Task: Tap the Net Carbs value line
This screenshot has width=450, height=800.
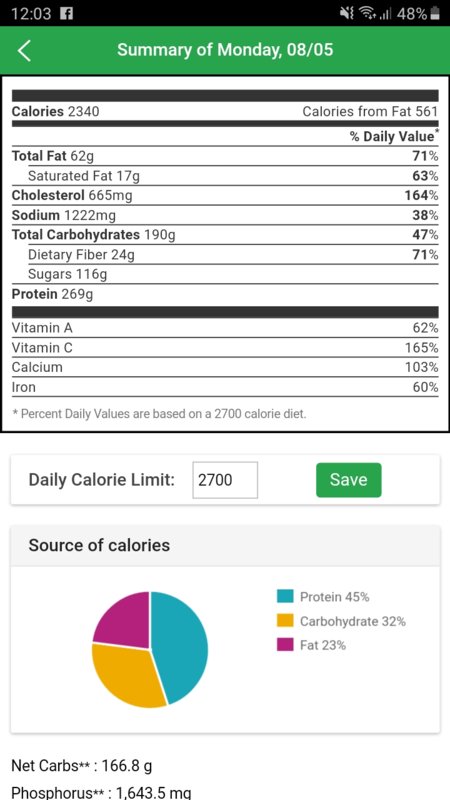Action: (x=82, y=766)
